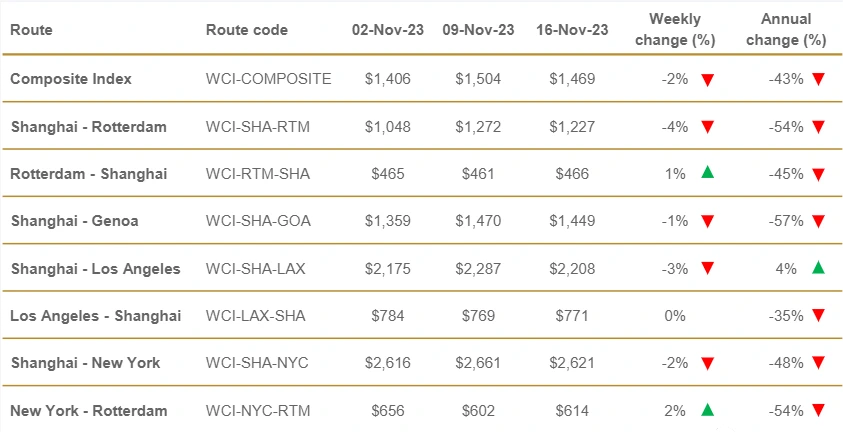843x432 pixels.
Task: Select the Shanghai - Los Angeles route name
Action: pos(96,269)
